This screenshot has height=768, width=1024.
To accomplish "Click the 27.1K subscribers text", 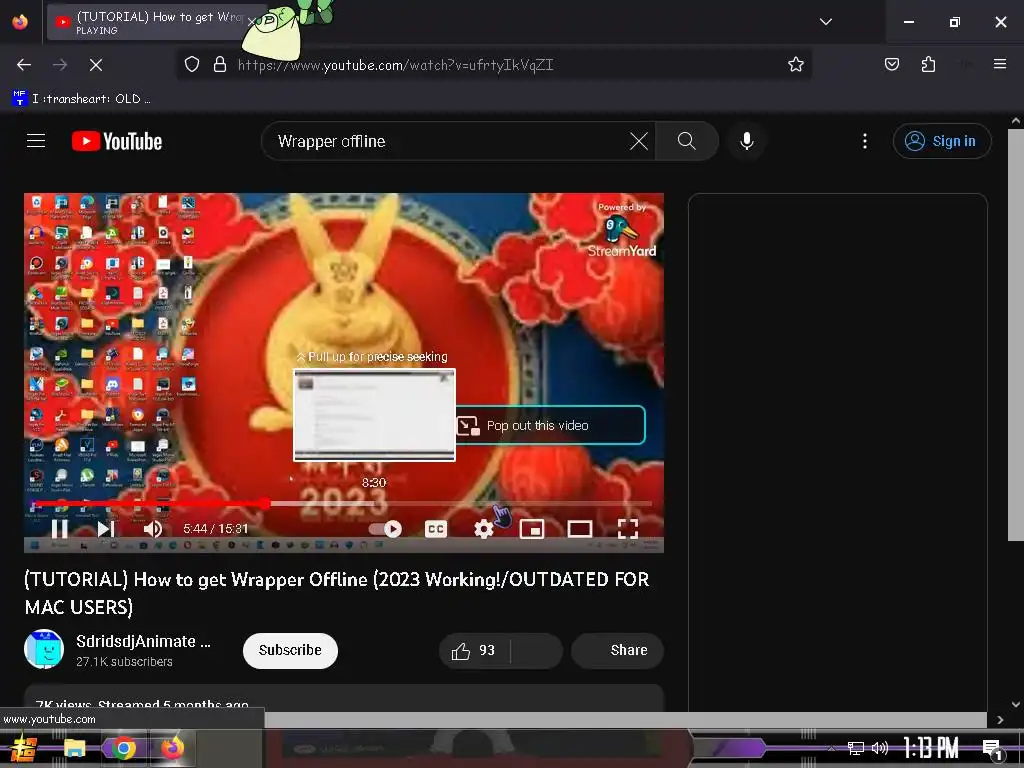I will coord(124,662).
